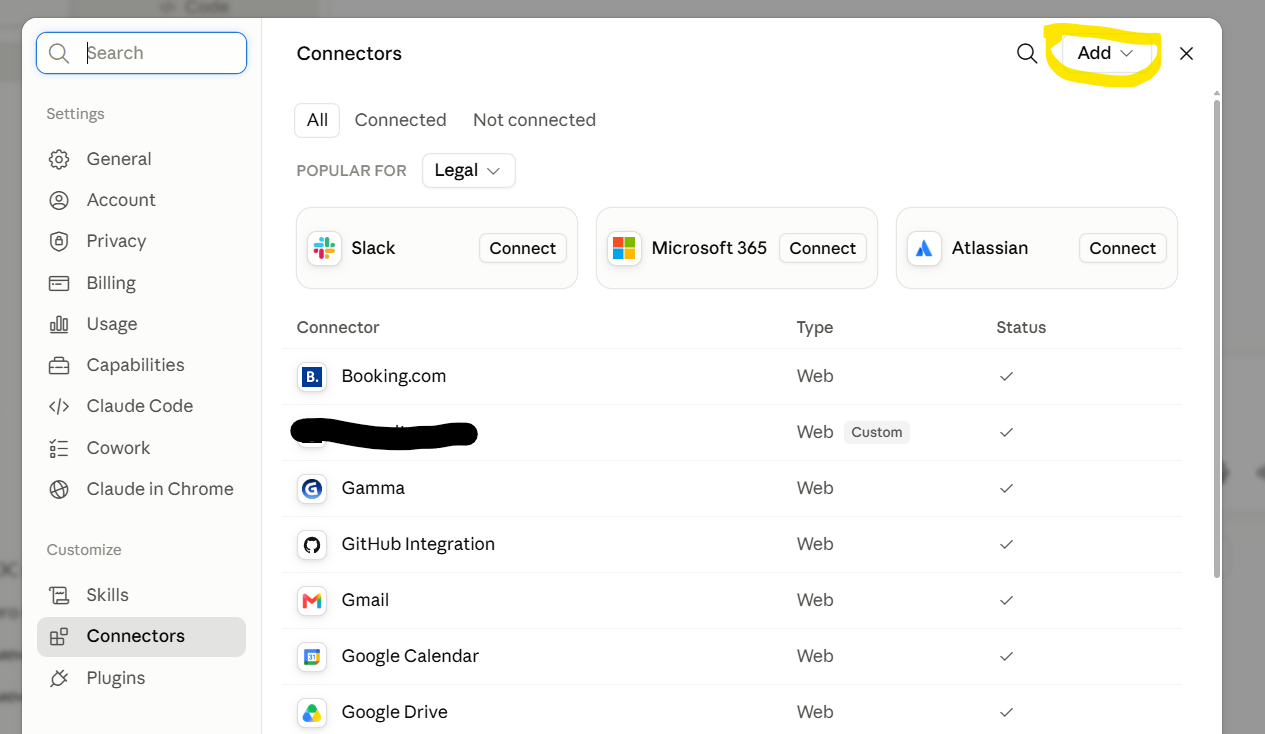1265x734 pixels.
Task: Click the Usage bar chart icon
Action: [x=59, y=324]
